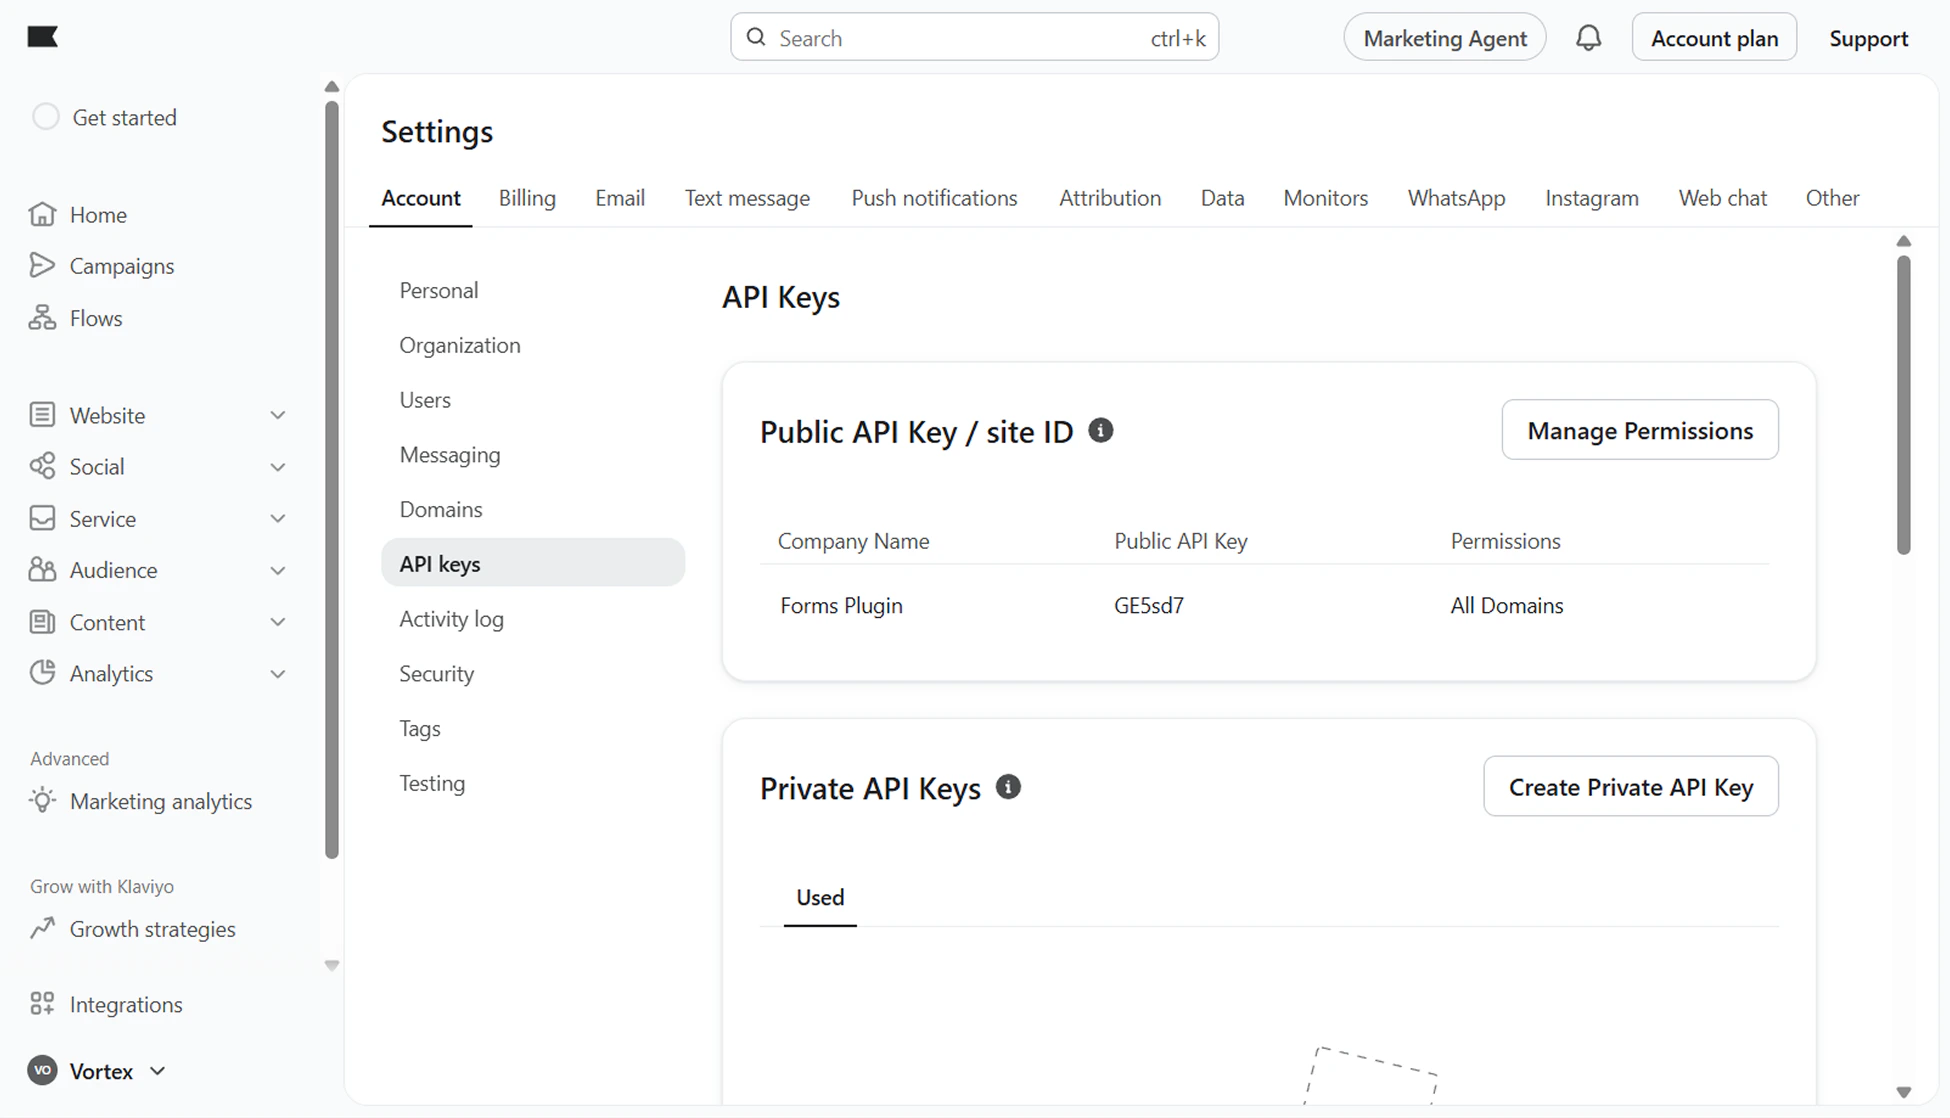Screen dimensions: 1950x1118
Task: Open Account plan
Action: (1714, 38)
